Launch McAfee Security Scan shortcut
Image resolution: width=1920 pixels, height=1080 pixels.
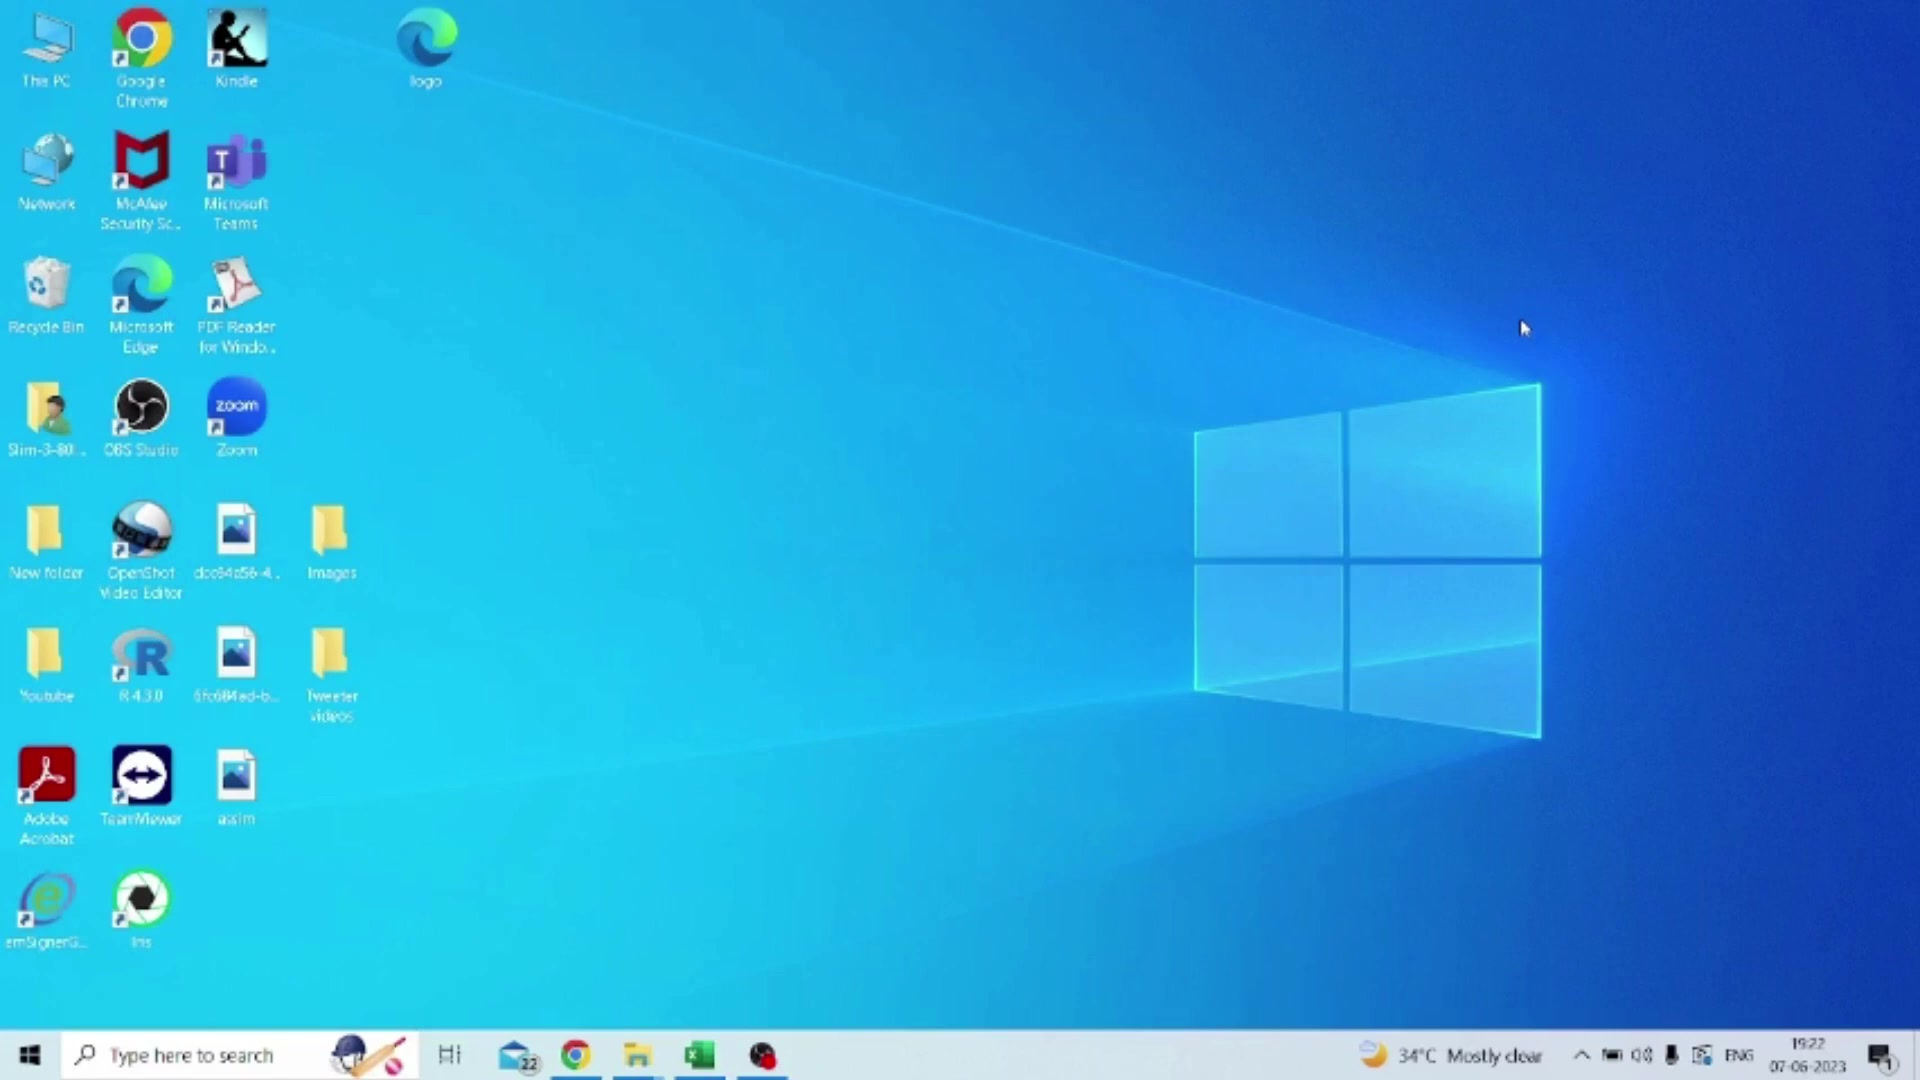[141, 181]
